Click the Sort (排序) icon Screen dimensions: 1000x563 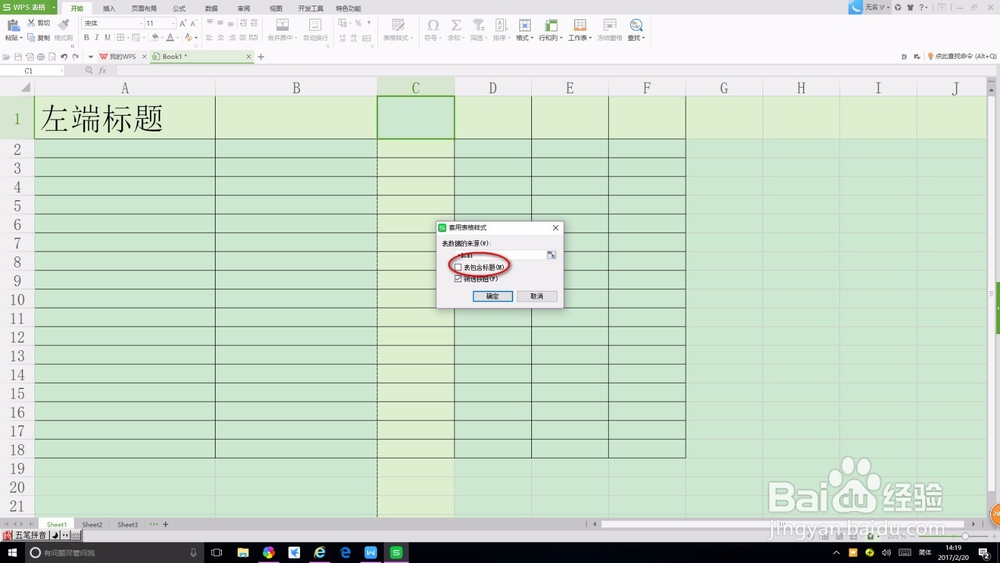pyautogui.click(x=501, y=26)
